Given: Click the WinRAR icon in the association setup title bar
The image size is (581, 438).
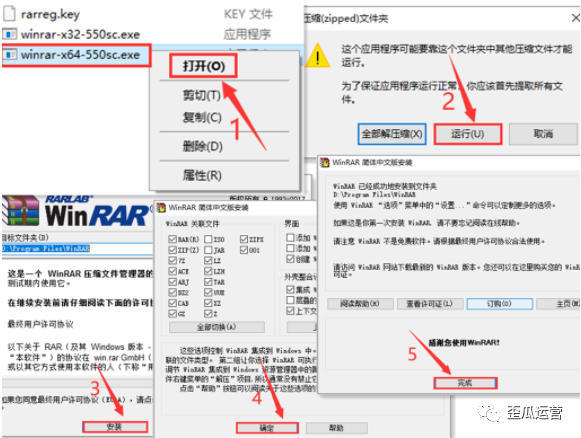Looking at the screenshot, I should pos(161,208).
